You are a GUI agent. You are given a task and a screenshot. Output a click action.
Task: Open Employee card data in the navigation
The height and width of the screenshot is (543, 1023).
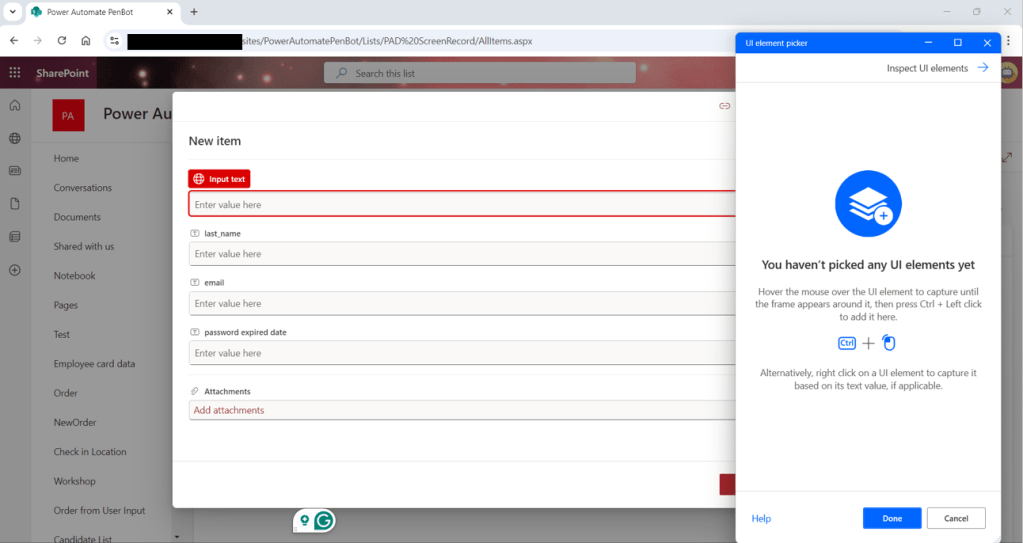(94, 364)
